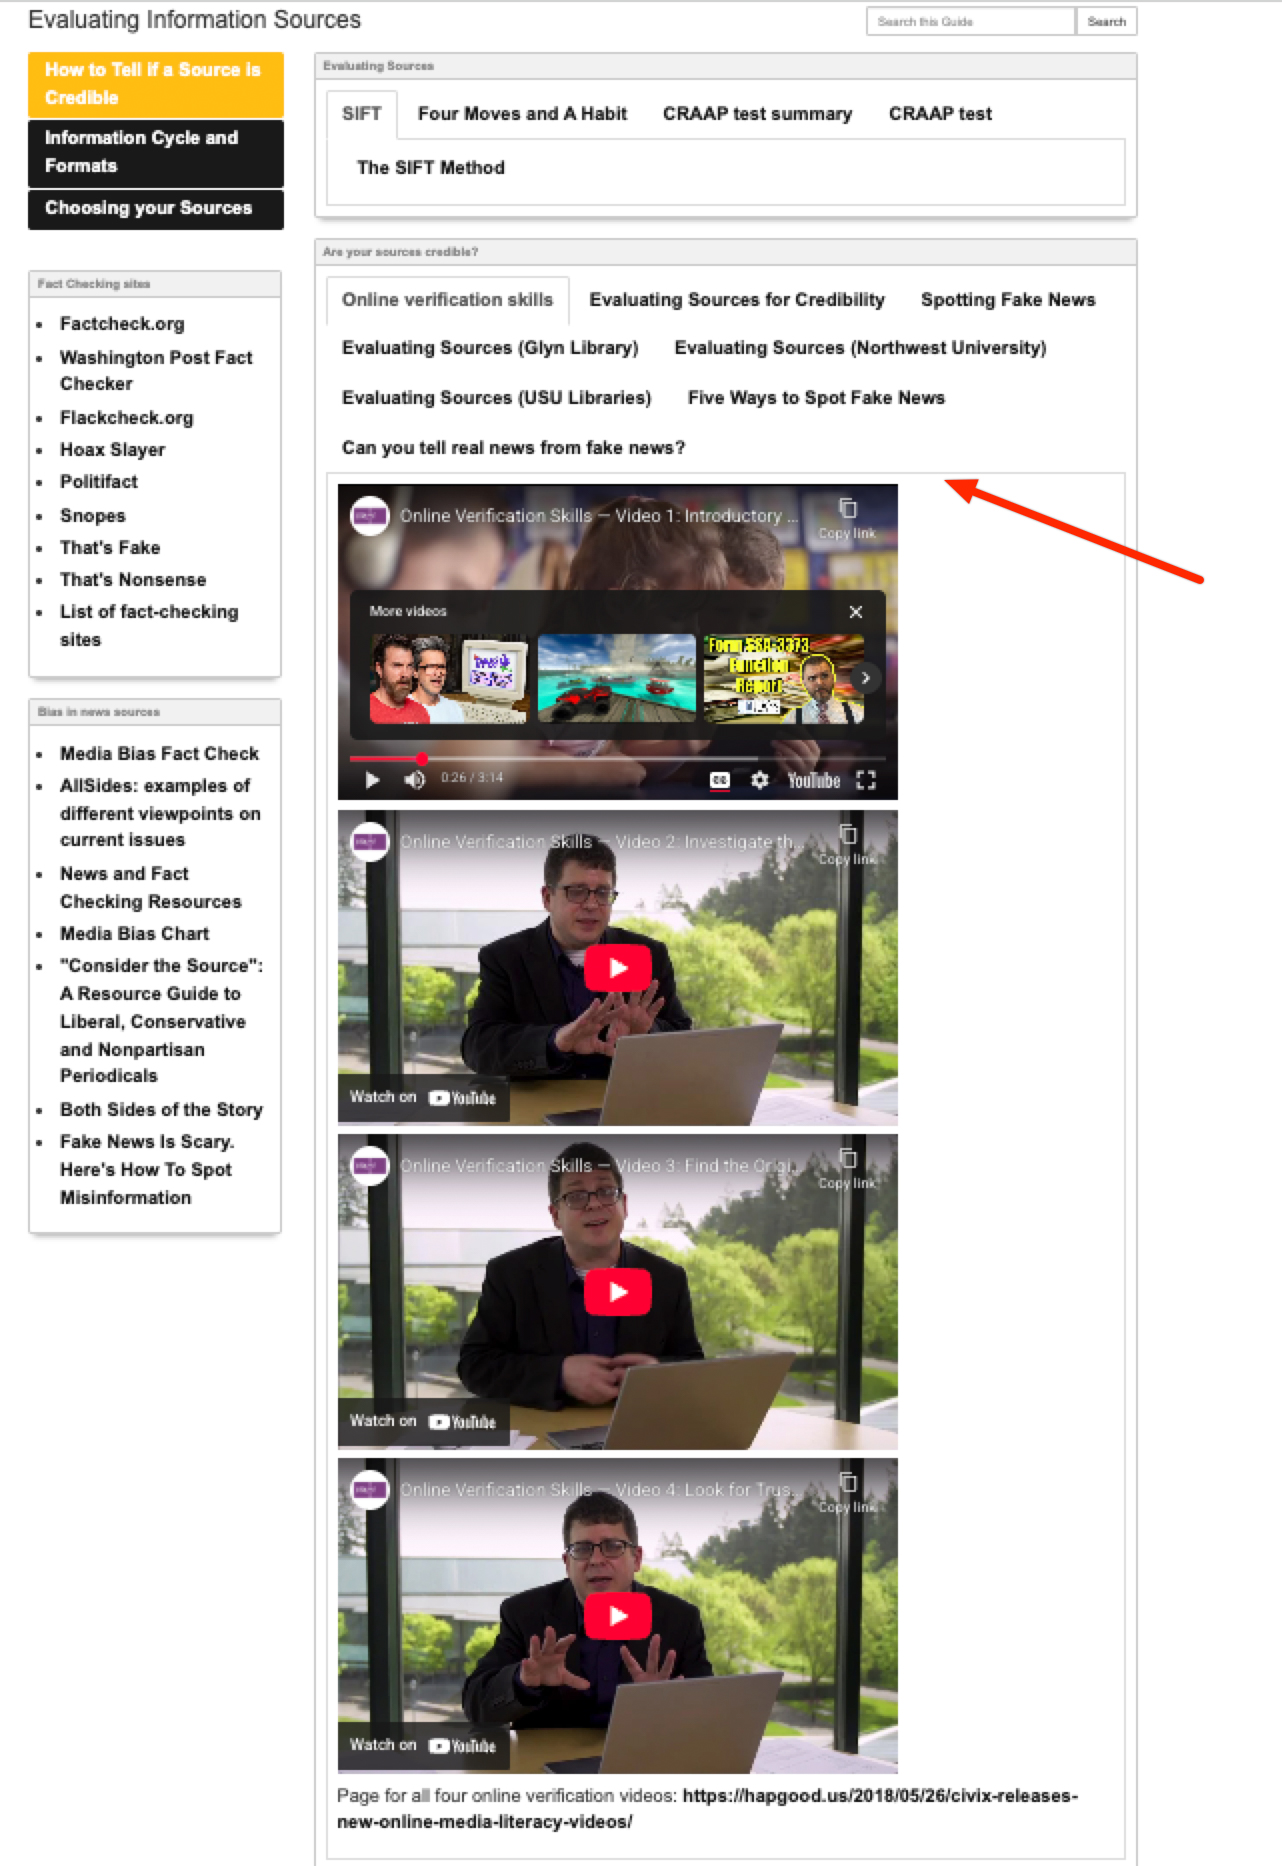Mute the first video's volume speaker icon

pyautogui.click(x=414, y=780)
